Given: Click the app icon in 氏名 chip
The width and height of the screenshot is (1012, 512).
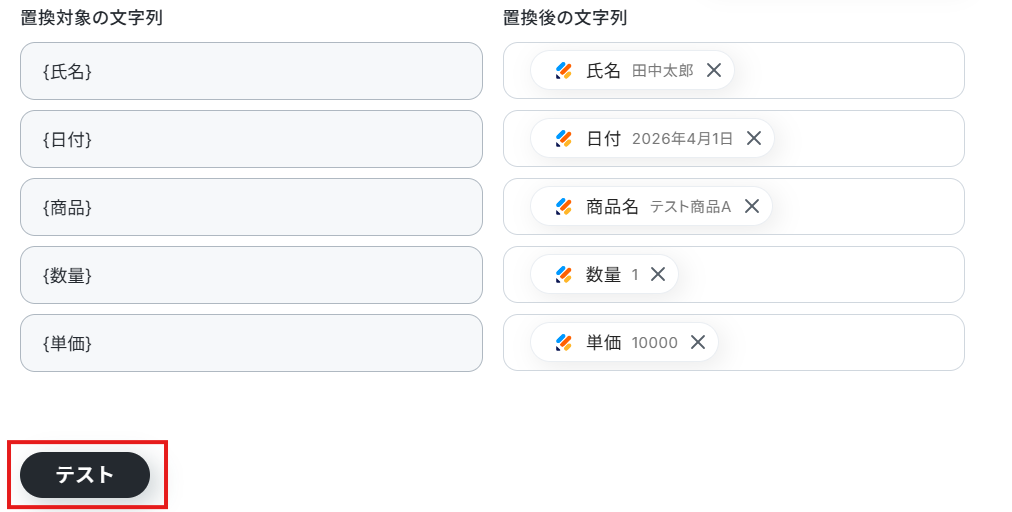Looking at the screenshot, I should [x=564, y=71].
